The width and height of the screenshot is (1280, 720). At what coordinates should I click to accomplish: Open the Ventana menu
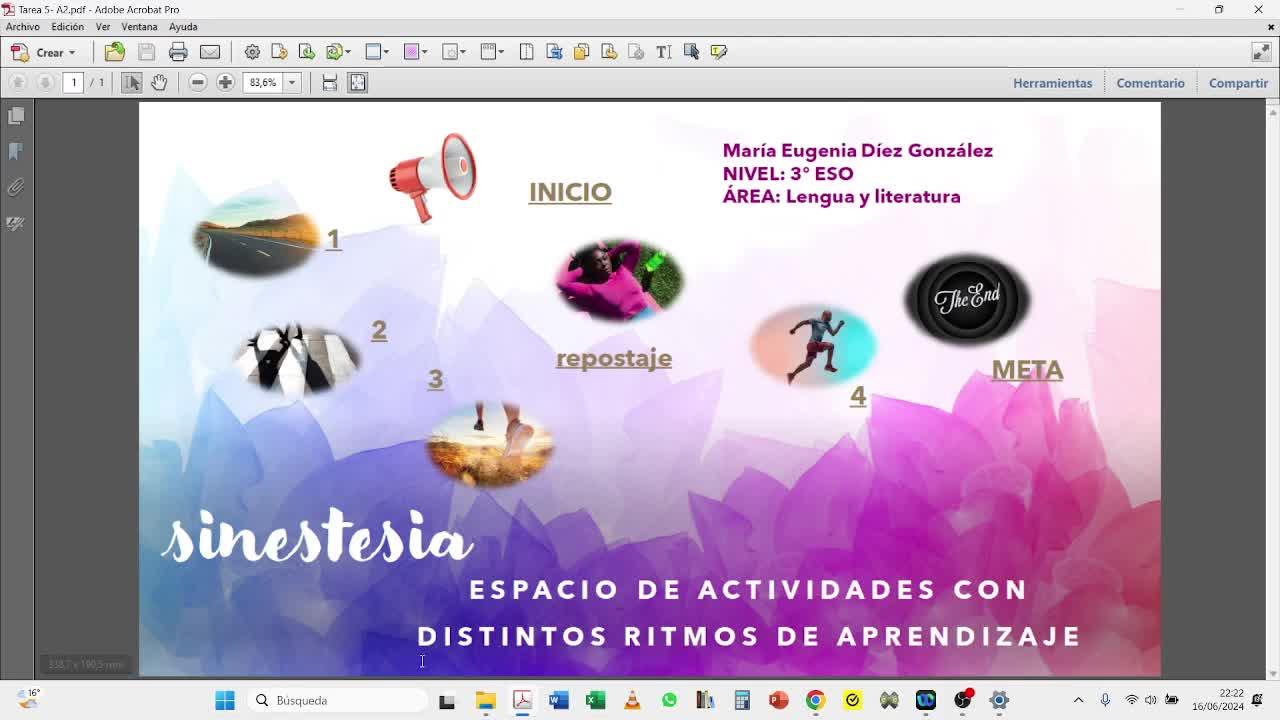139,27
